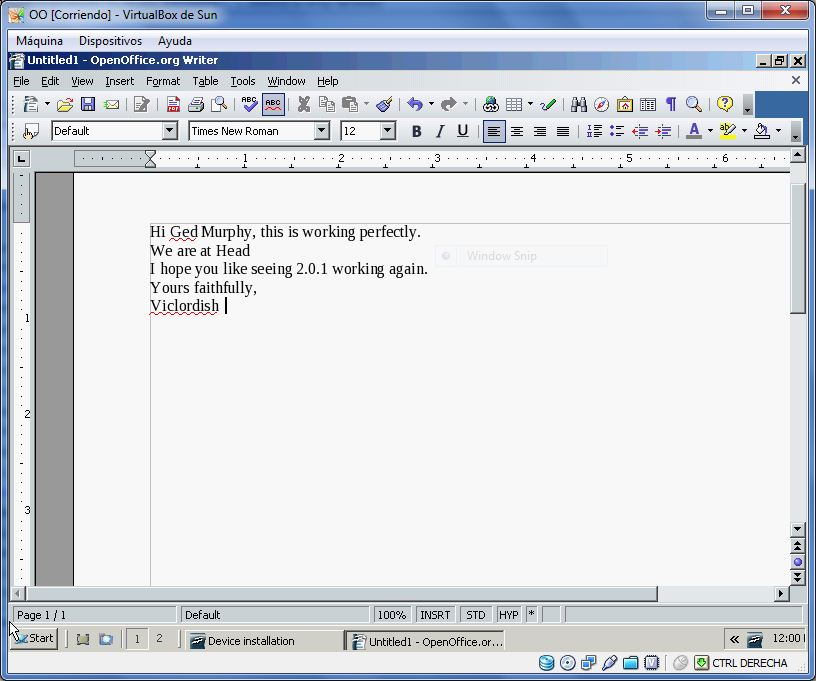Open Find & Replace binoculars icon

point(578,105)
